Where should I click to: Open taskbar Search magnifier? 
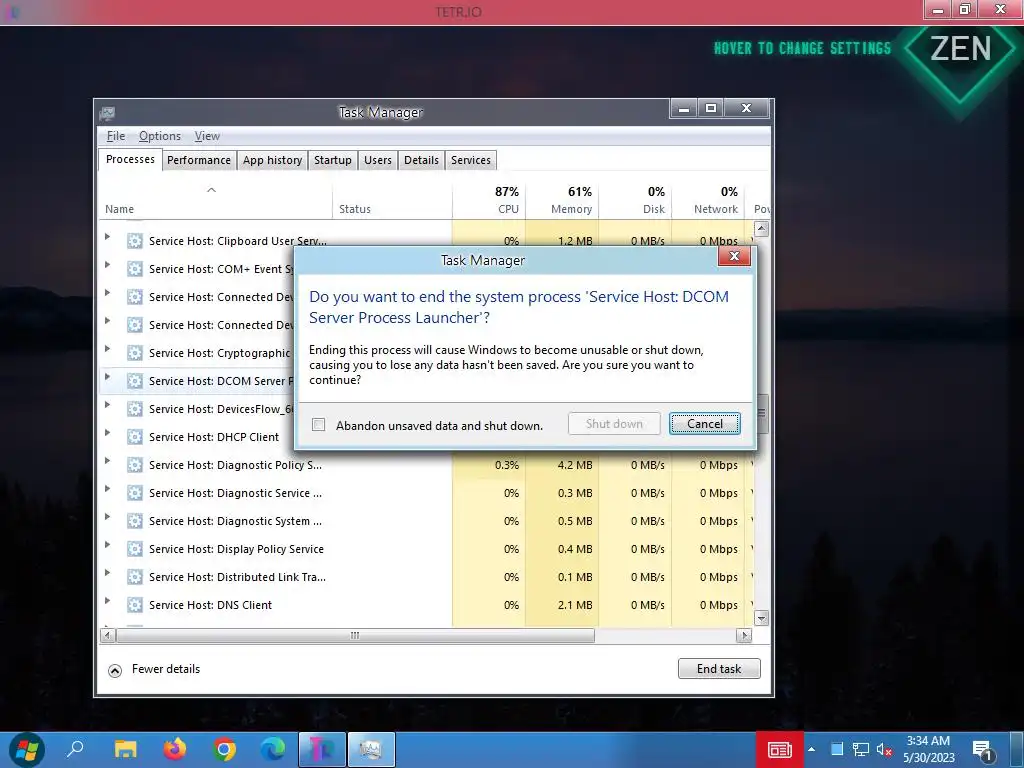click(75, 749)
